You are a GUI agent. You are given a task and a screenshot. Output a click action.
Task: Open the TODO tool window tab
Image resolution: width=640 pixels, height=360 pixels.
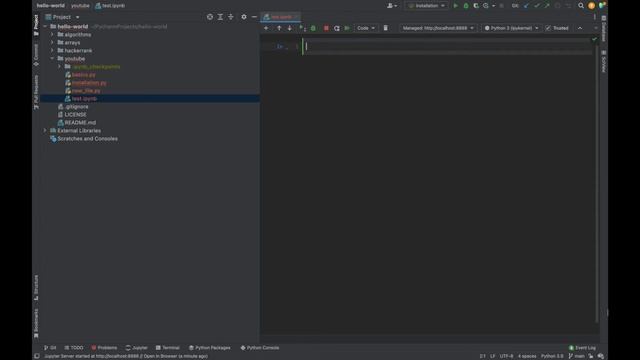(74, 348)
